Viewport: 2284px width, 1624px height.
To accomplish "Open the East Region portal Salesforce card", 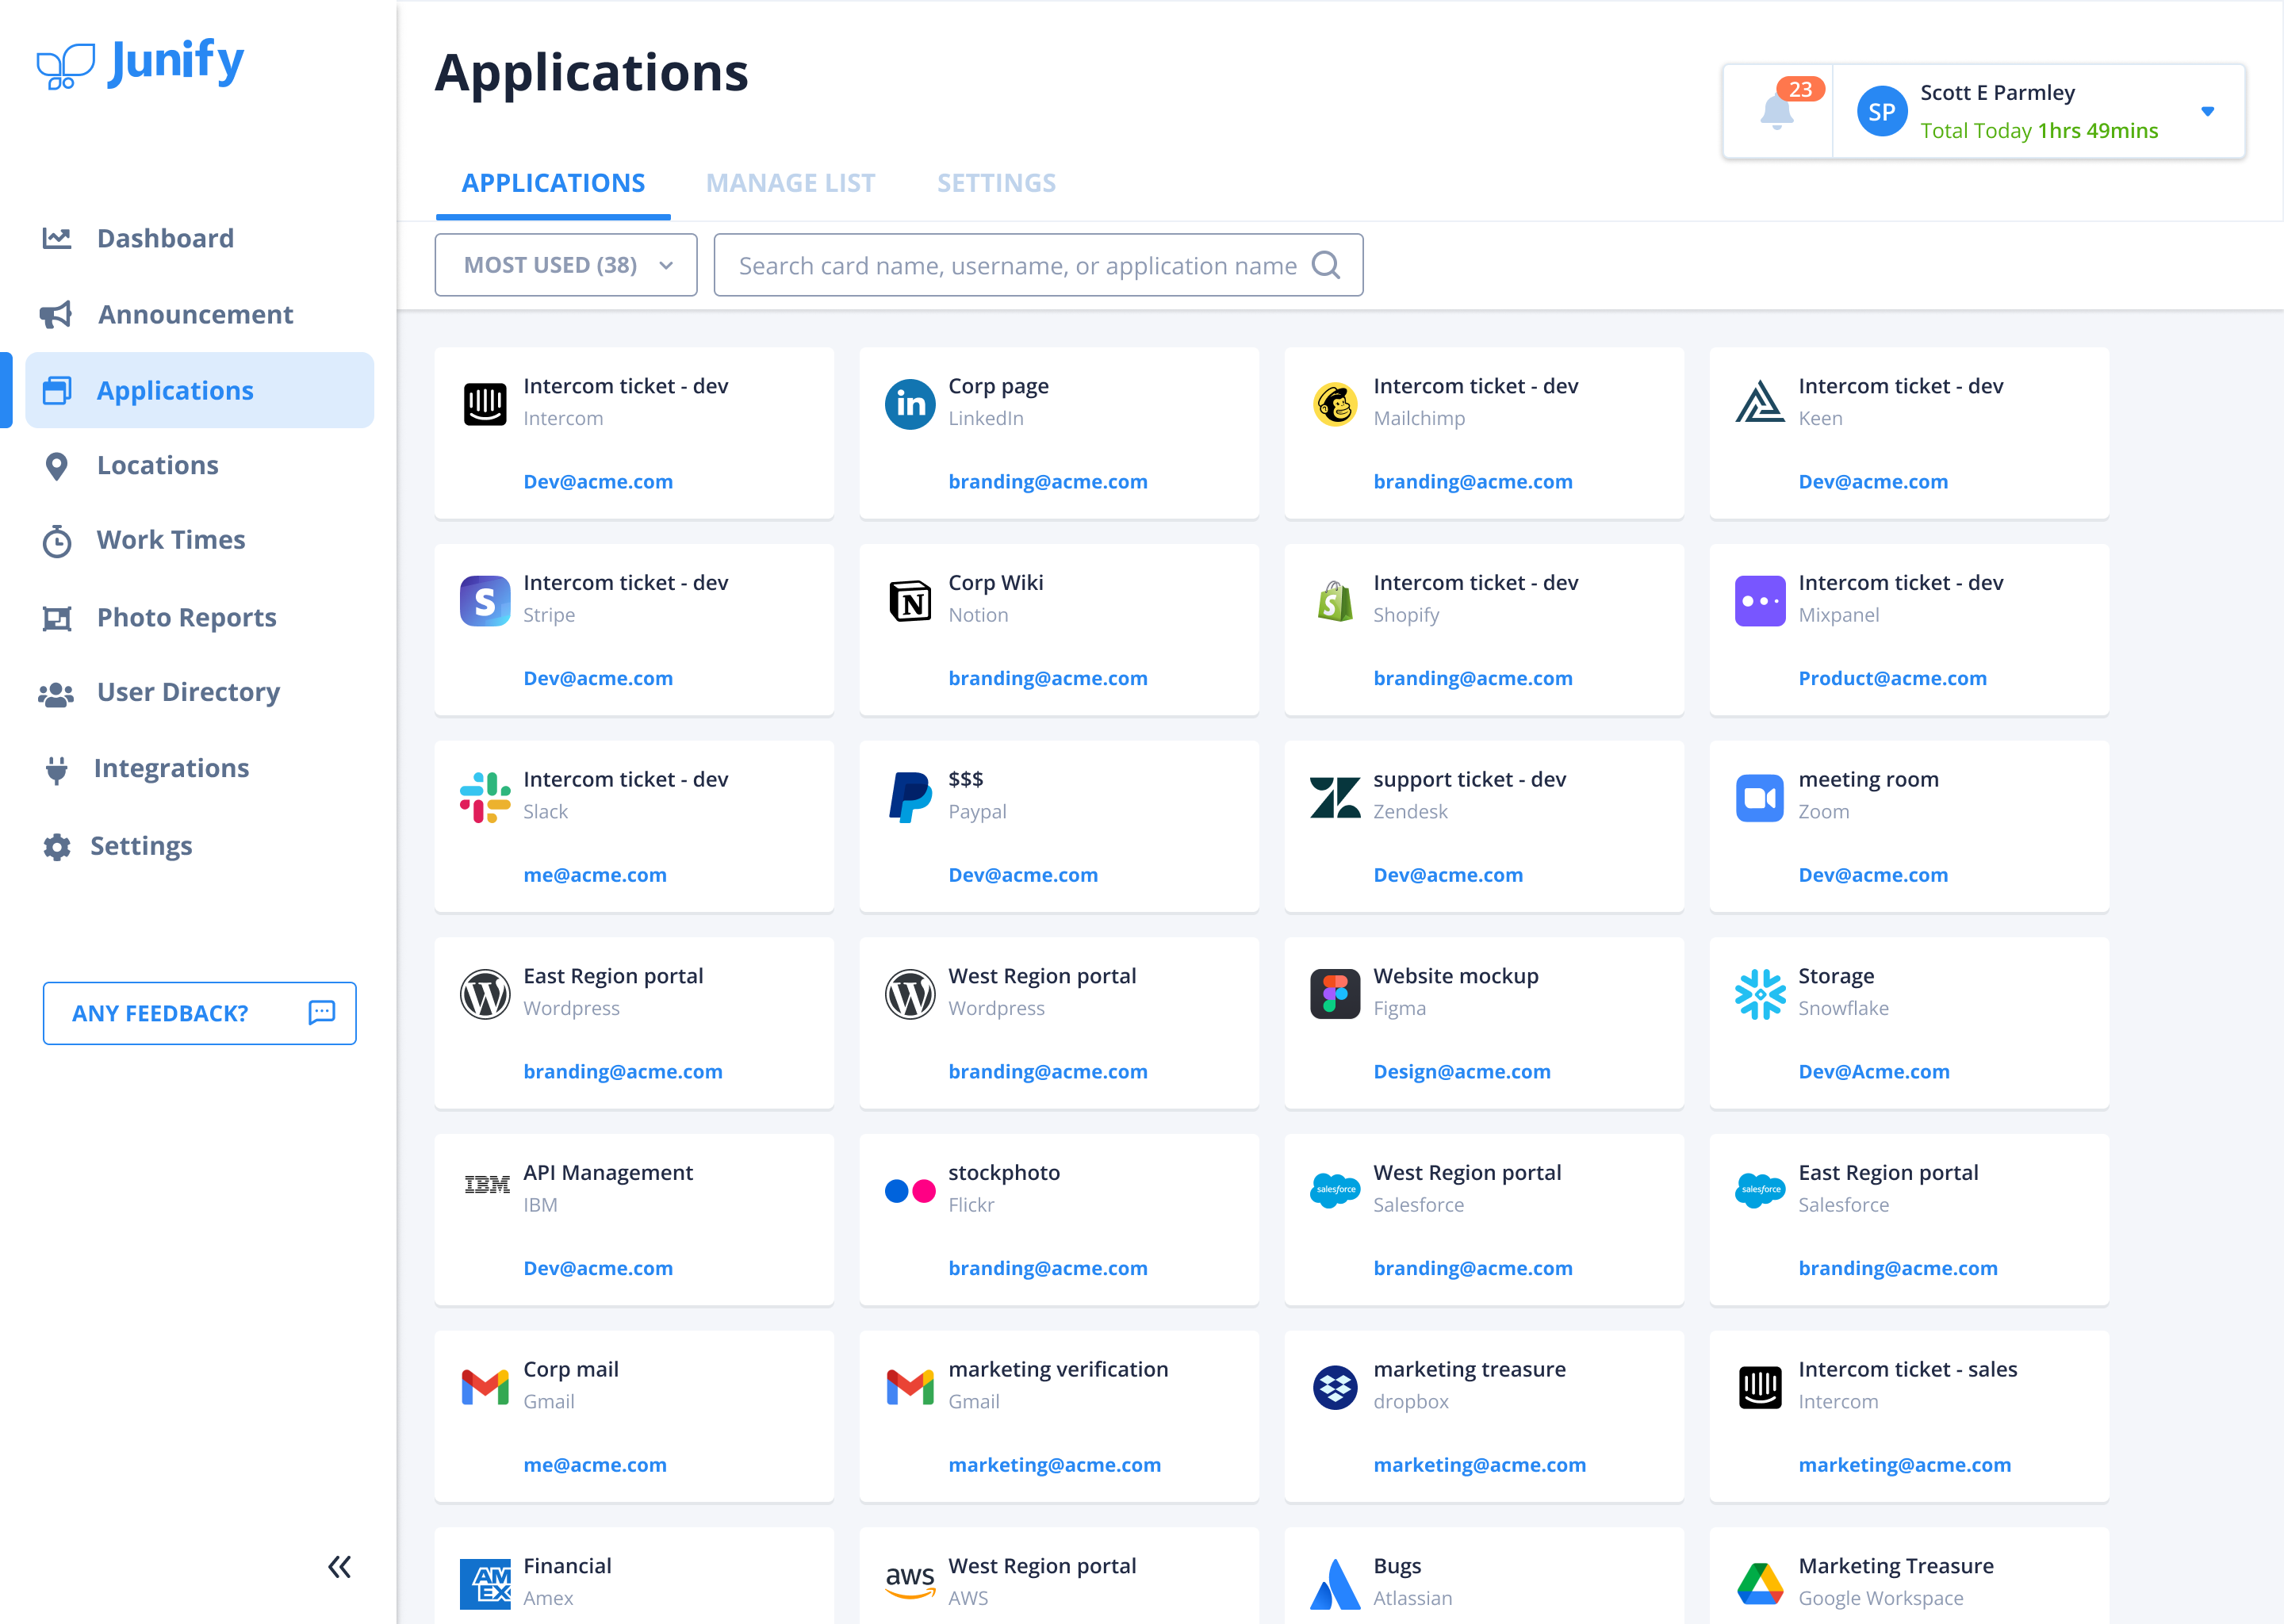I will [x=1909, y=1219].
